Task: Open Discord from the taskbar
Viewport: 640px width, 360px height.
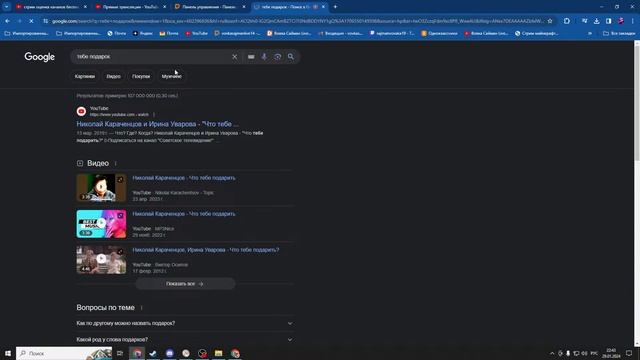Action: [x=169, y=353]
